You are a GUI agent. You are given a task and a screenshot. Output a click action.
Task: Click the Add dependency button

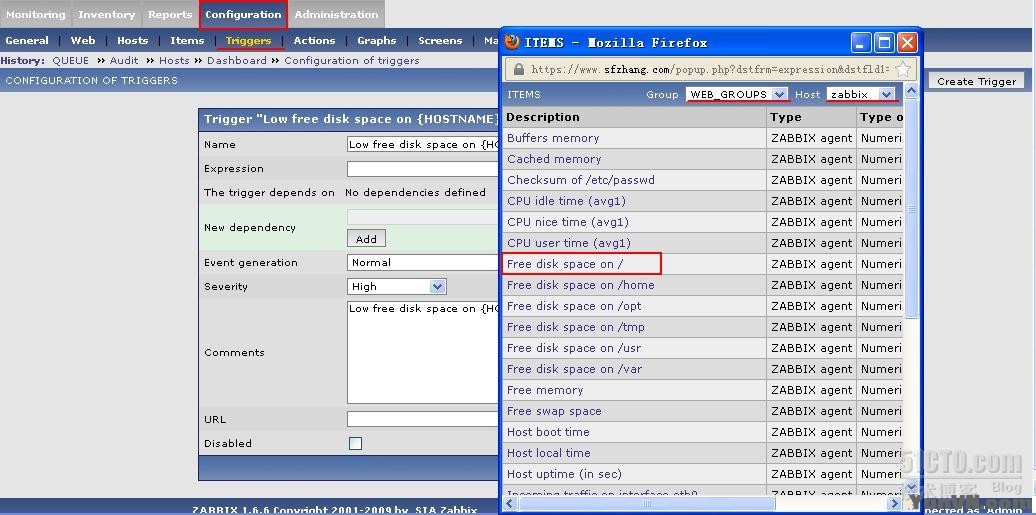(x=366, y=239)
